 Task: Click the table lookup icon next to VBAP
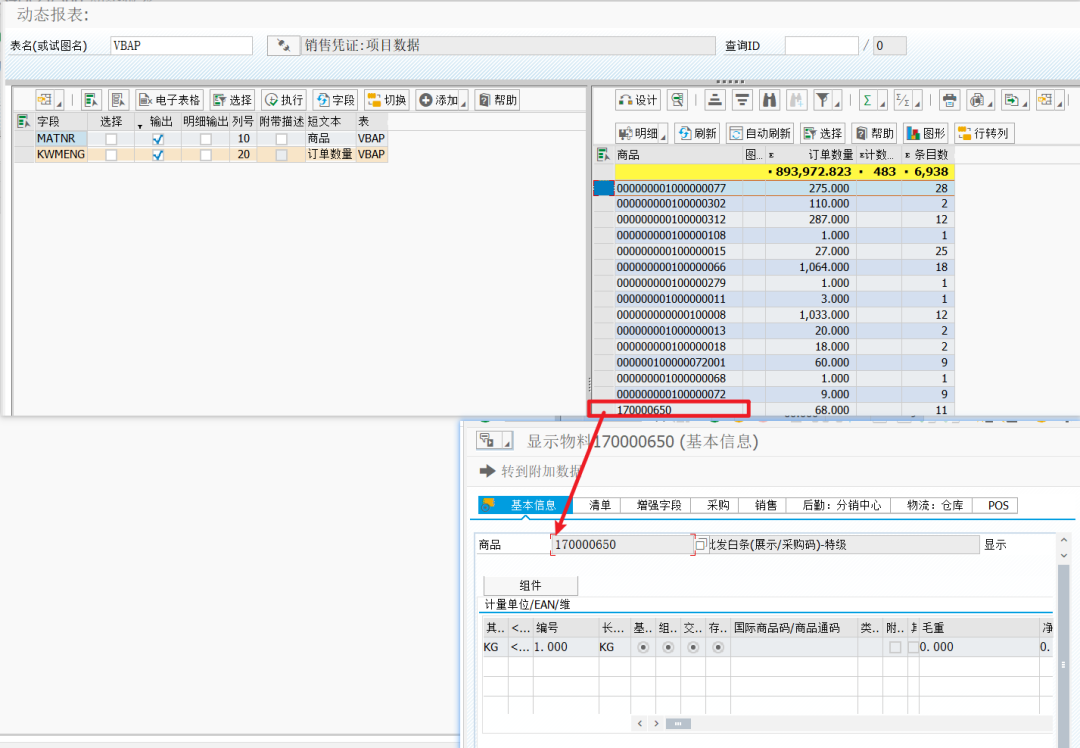[x=282, y=45]
